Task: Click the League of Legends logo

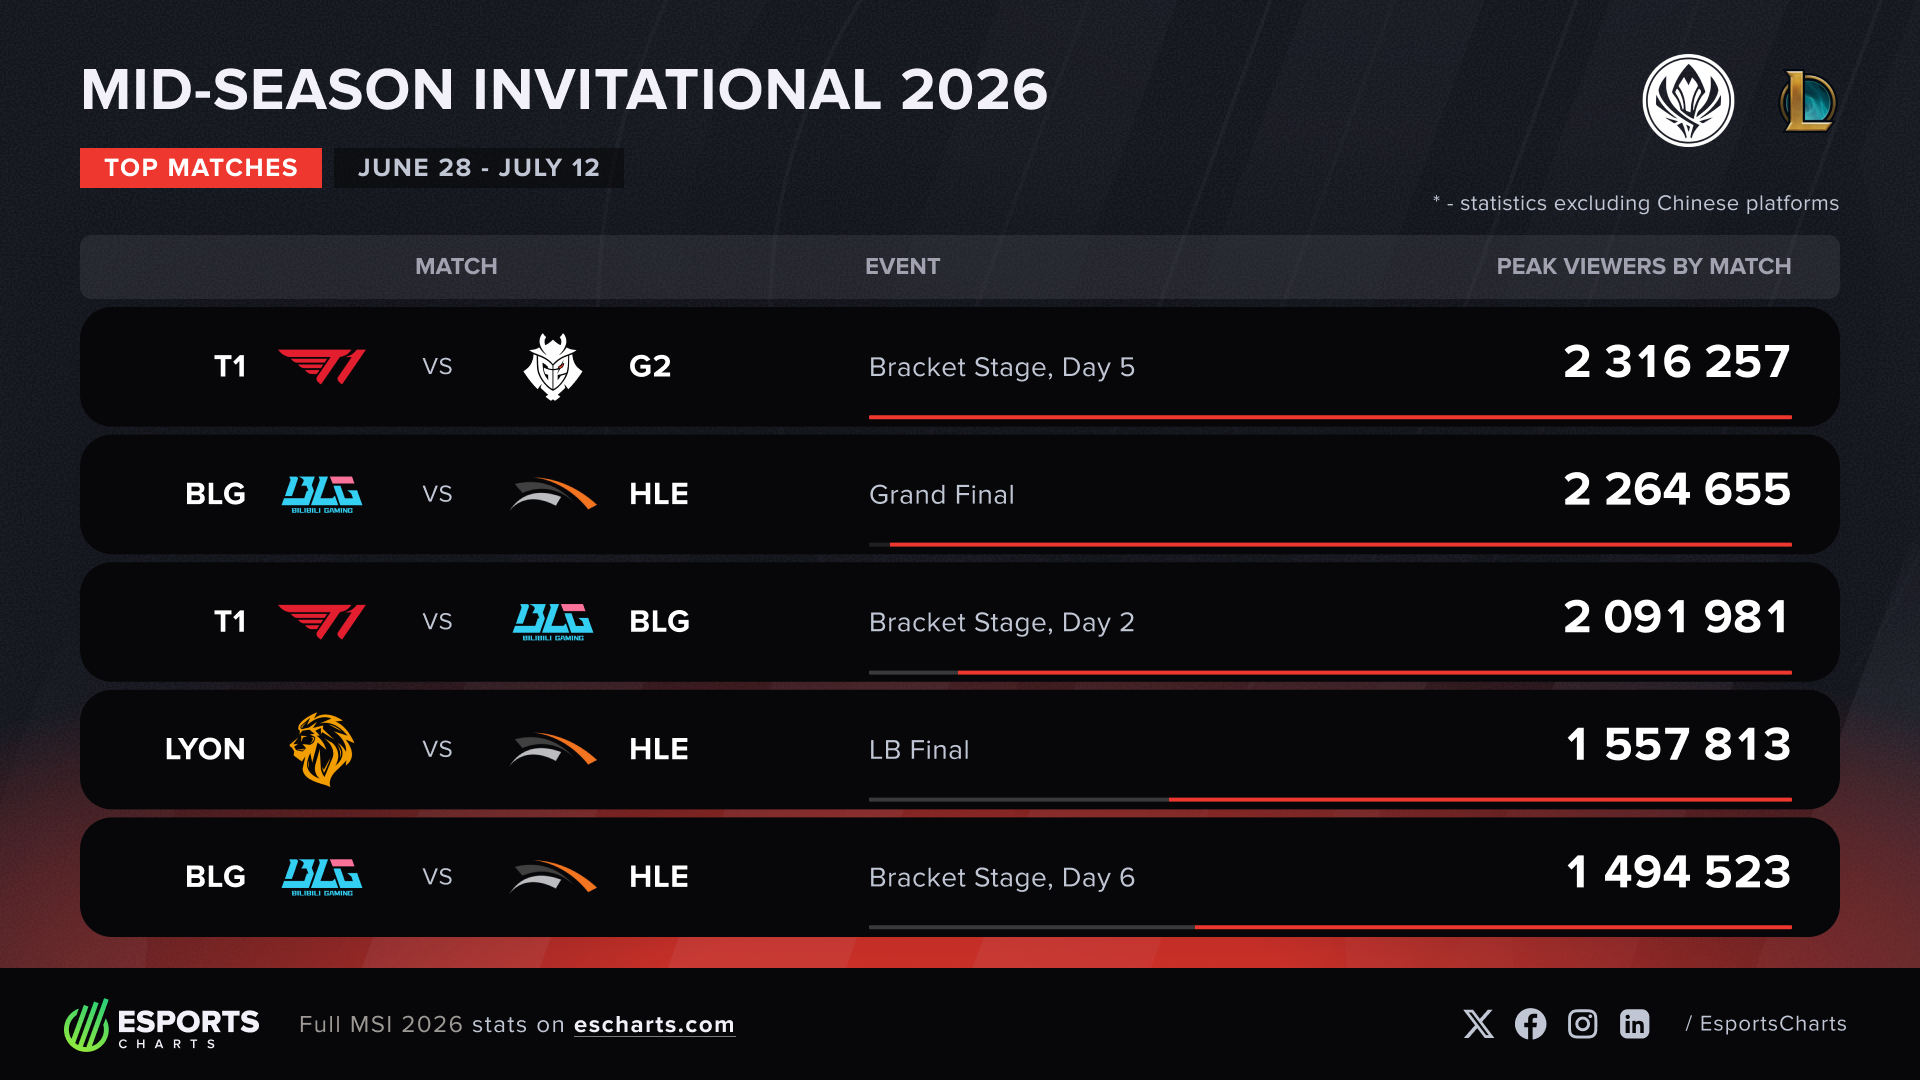Action: pyautogui.click(x=1808, y=101)
